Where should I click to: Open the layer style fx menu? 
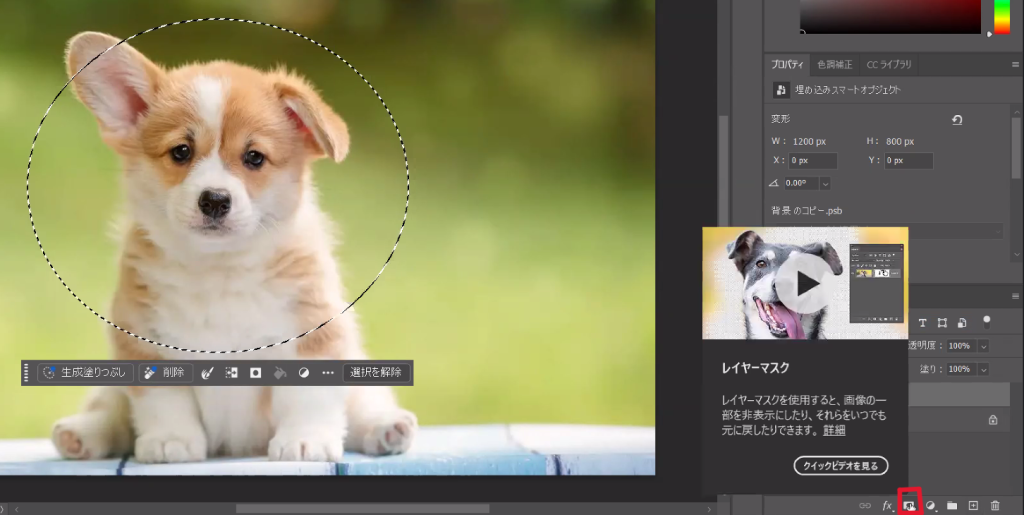[887, 506]
